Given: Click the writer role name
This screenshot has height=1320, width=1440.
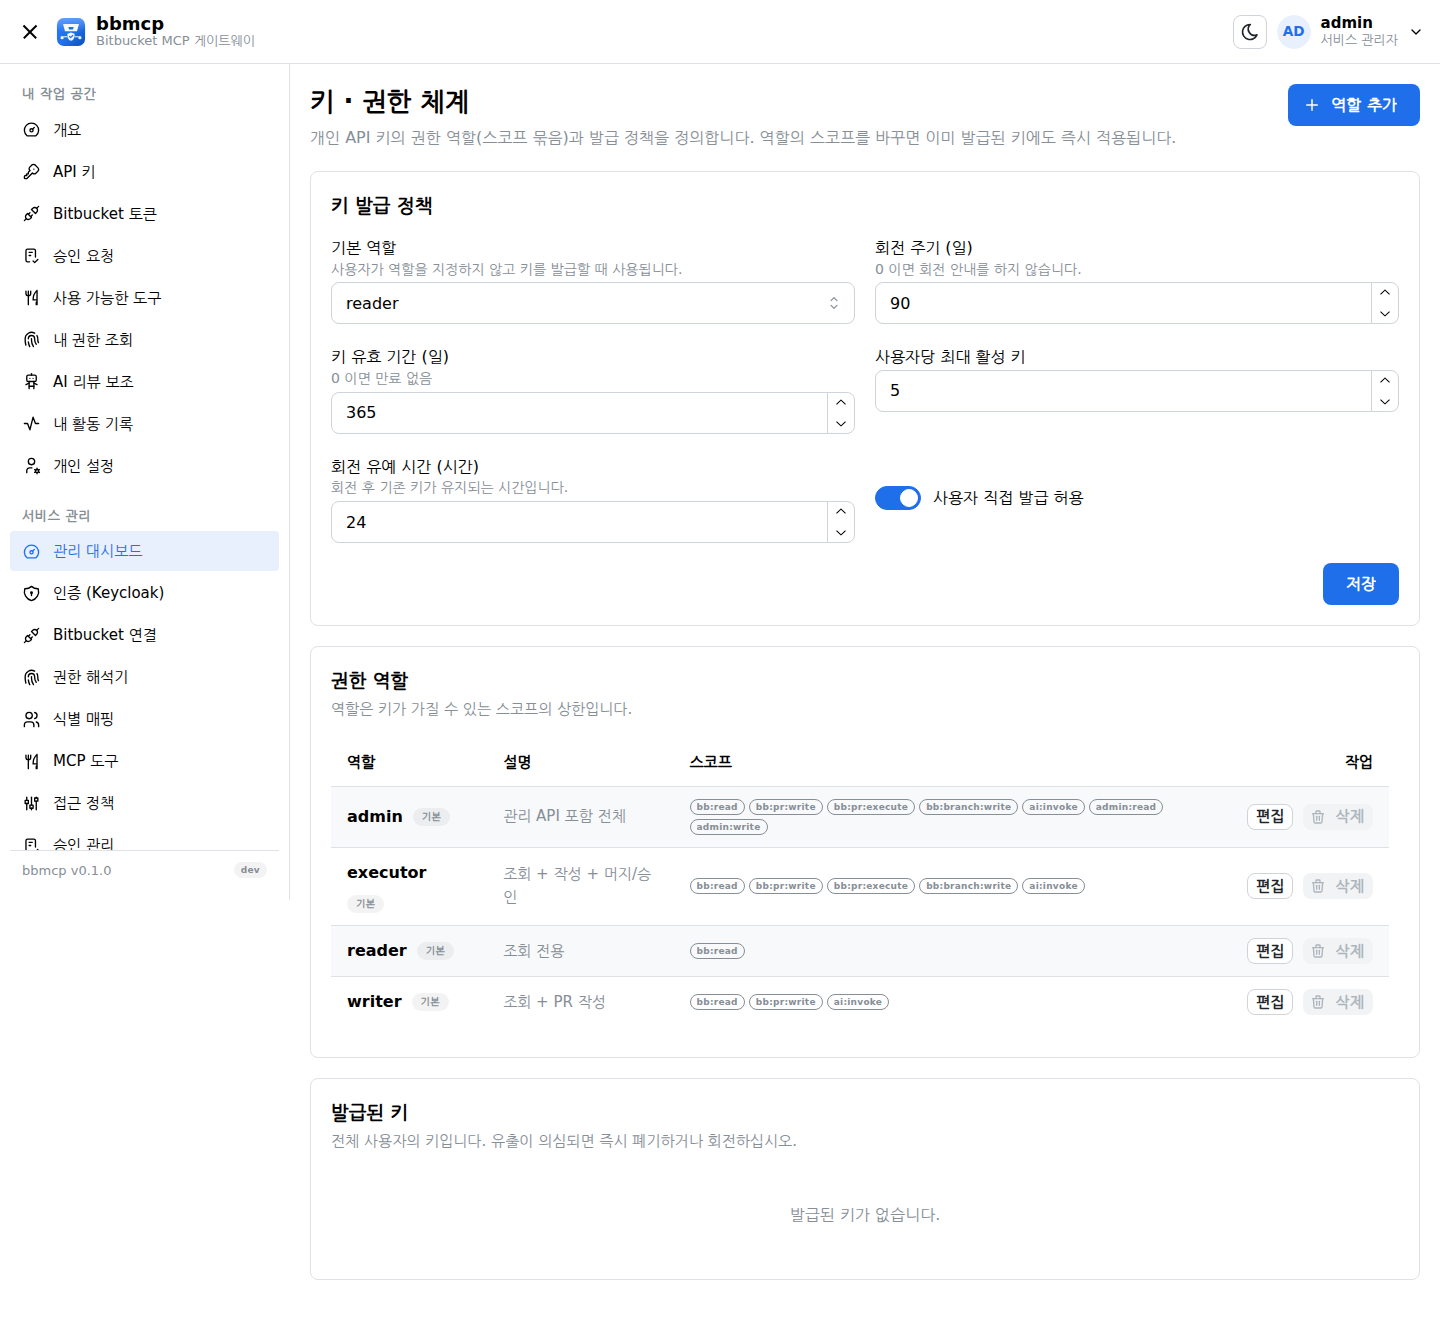Looking at the screenshot, I should [x=374, y=1002].
